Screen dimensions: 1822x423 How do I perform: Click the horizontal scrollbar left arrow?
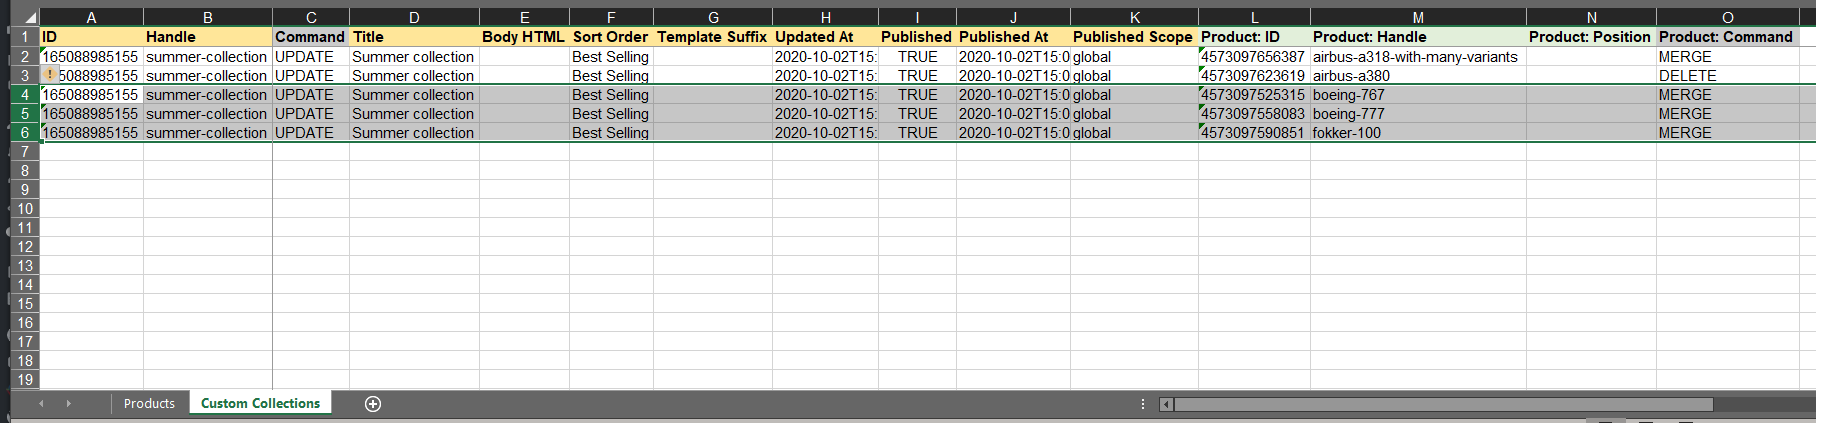pos(1166,404)
